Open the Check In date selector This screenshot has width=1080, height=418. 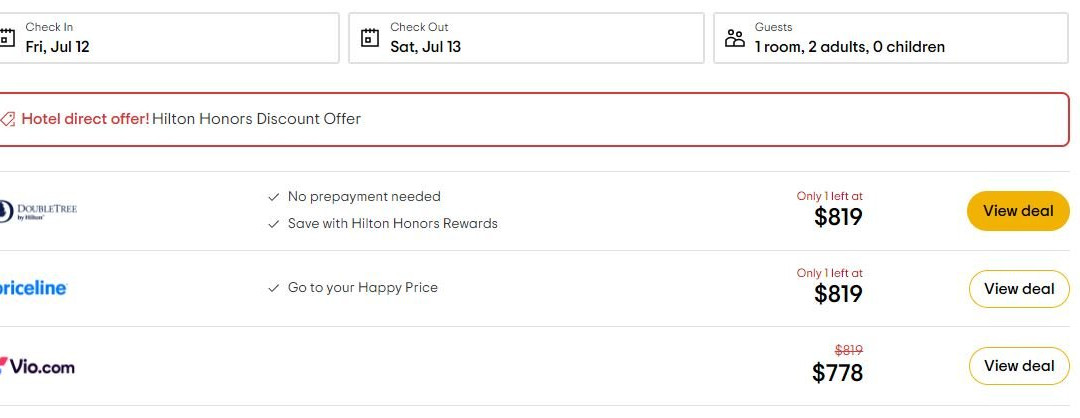click(x=168, y=38)
